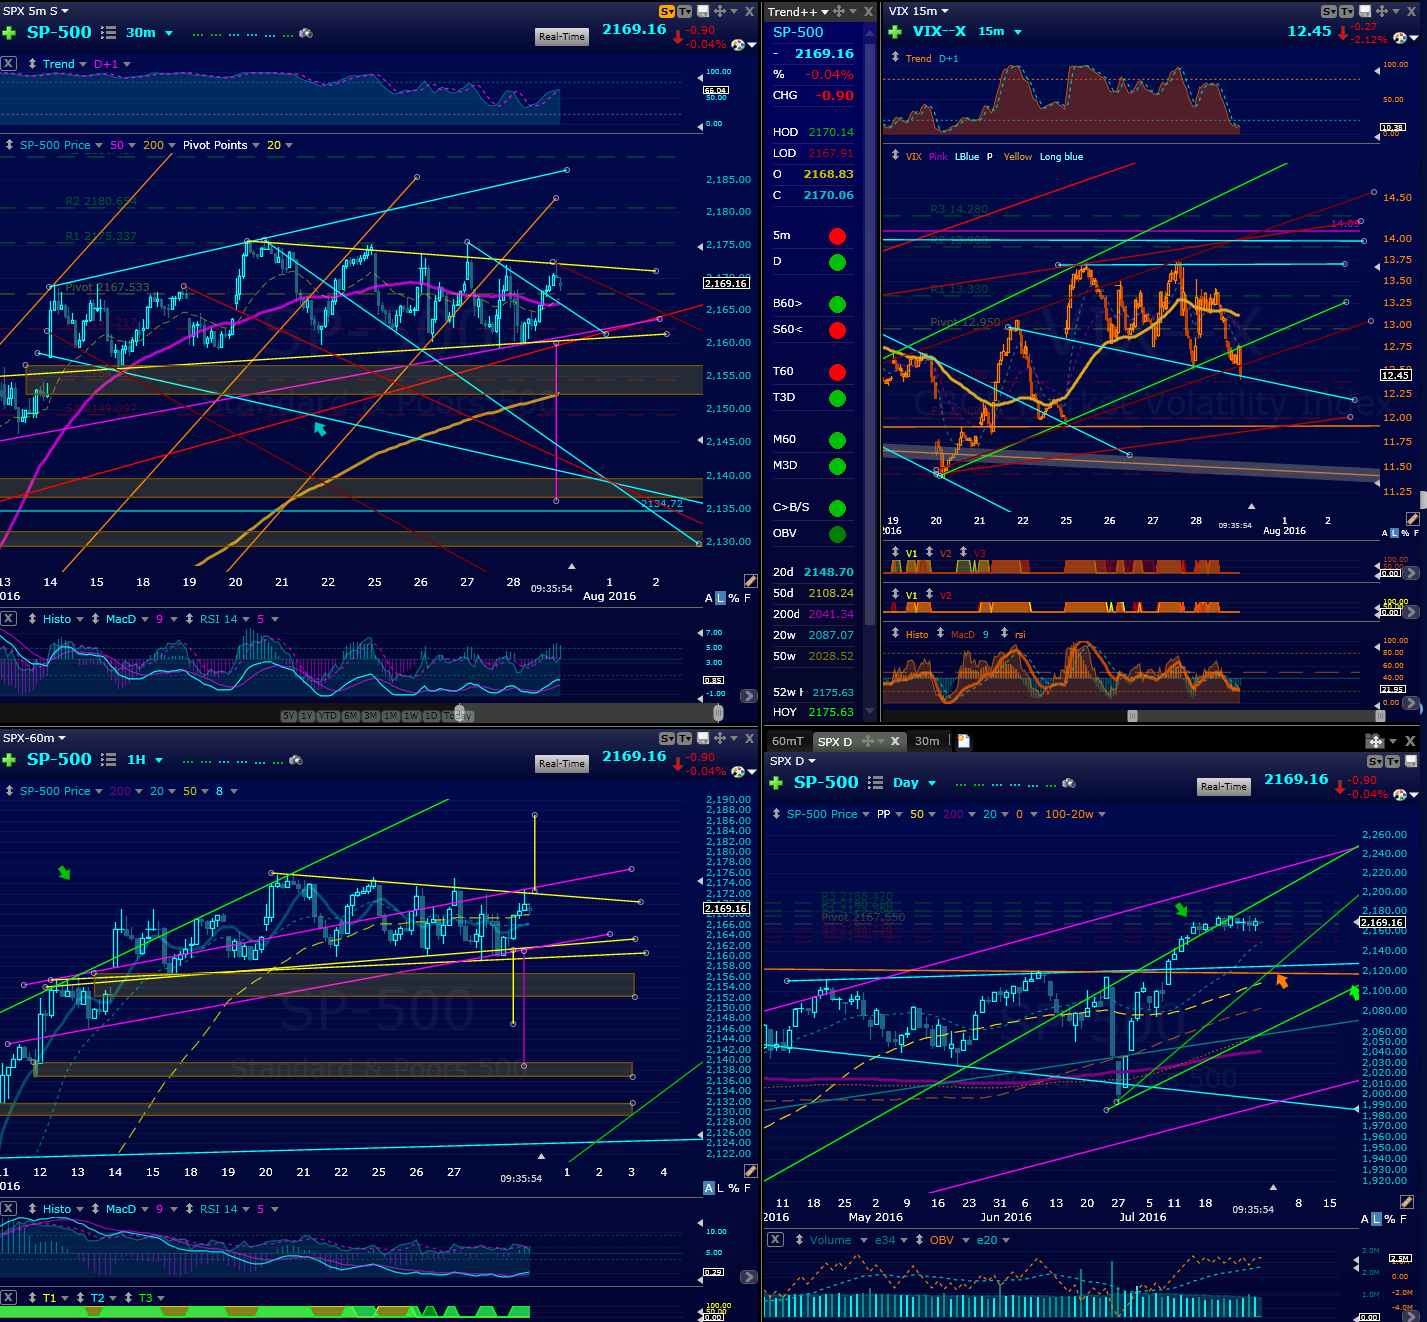Save the SPX 5m S chart with floppy icon

pos(703,11)
